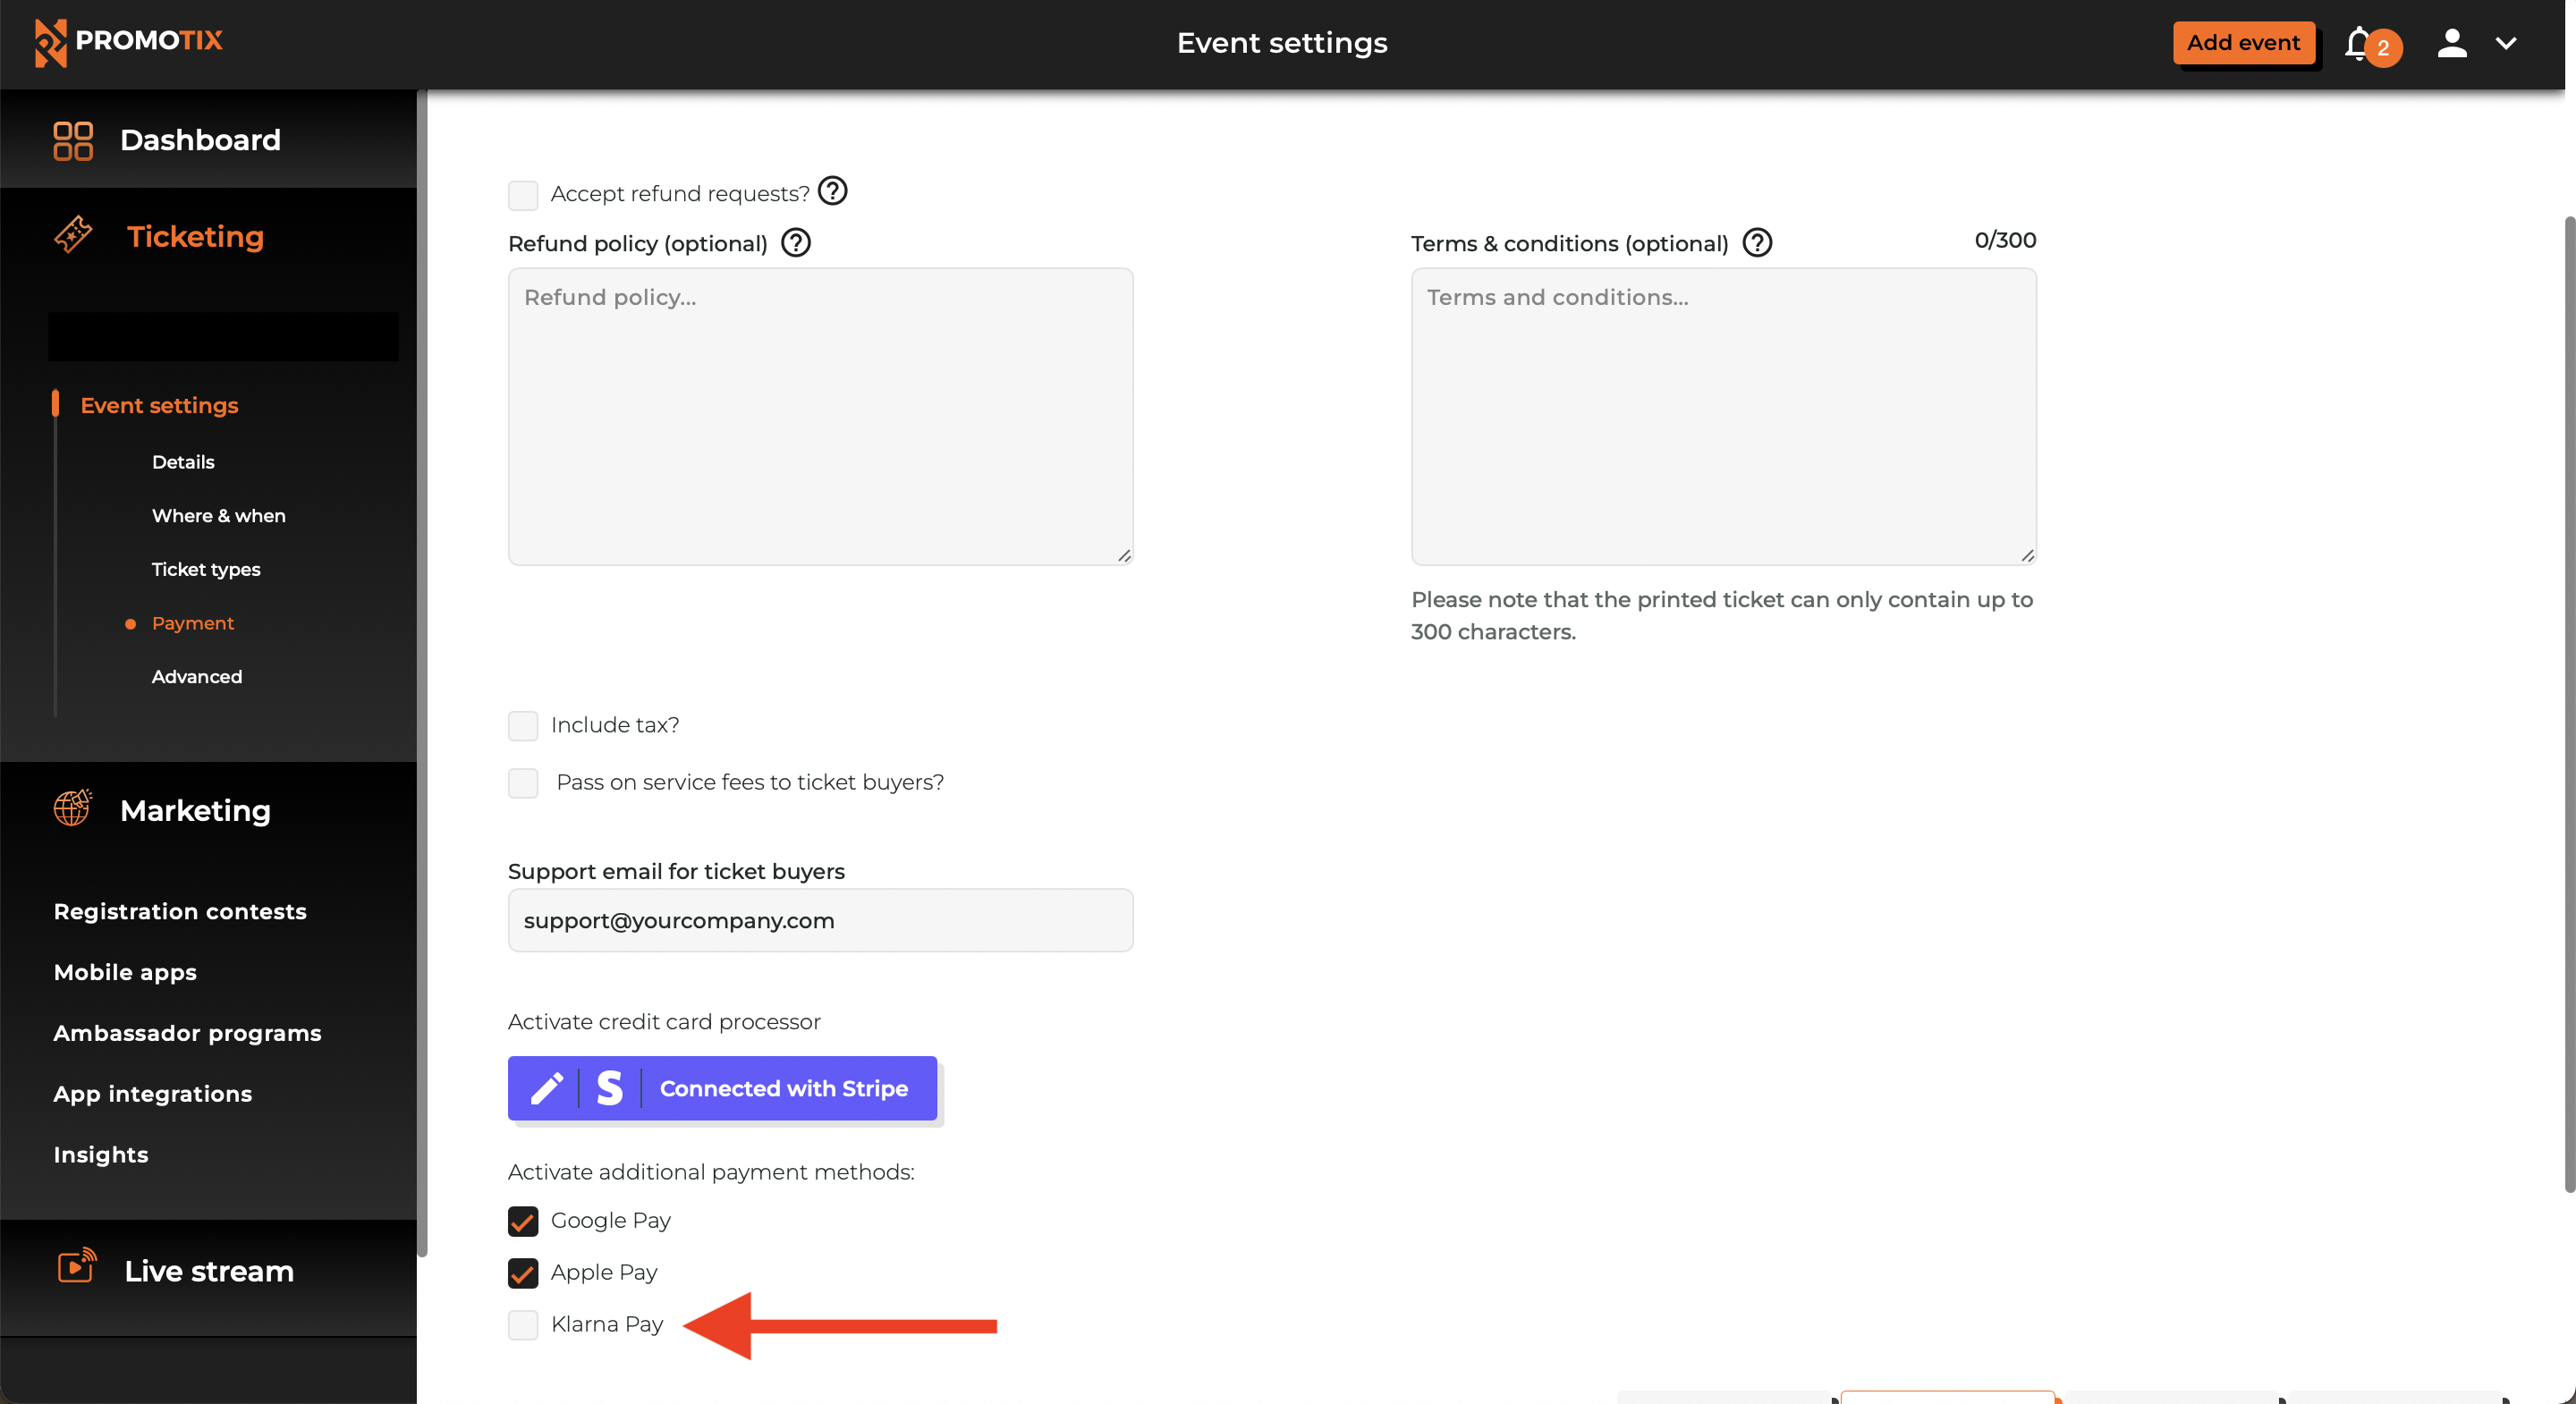Click the Connected with Stripe button
This screenshot has height=1404, width=2576.
pos(783,1088)
